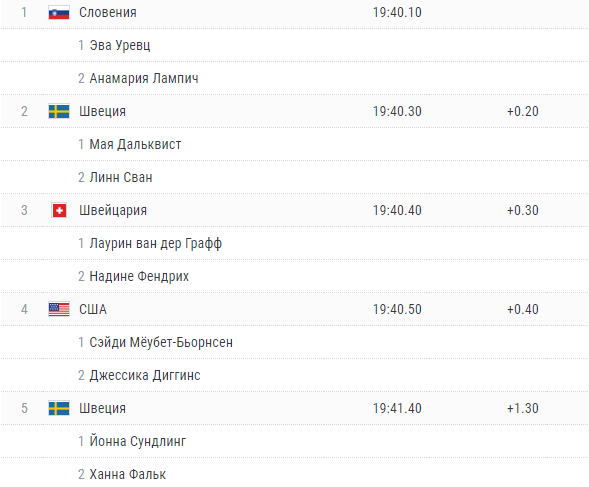Viewport: 589px width, 487px height.
Task: Select athlete Ханна Фальк
Action: pos(128,474)
